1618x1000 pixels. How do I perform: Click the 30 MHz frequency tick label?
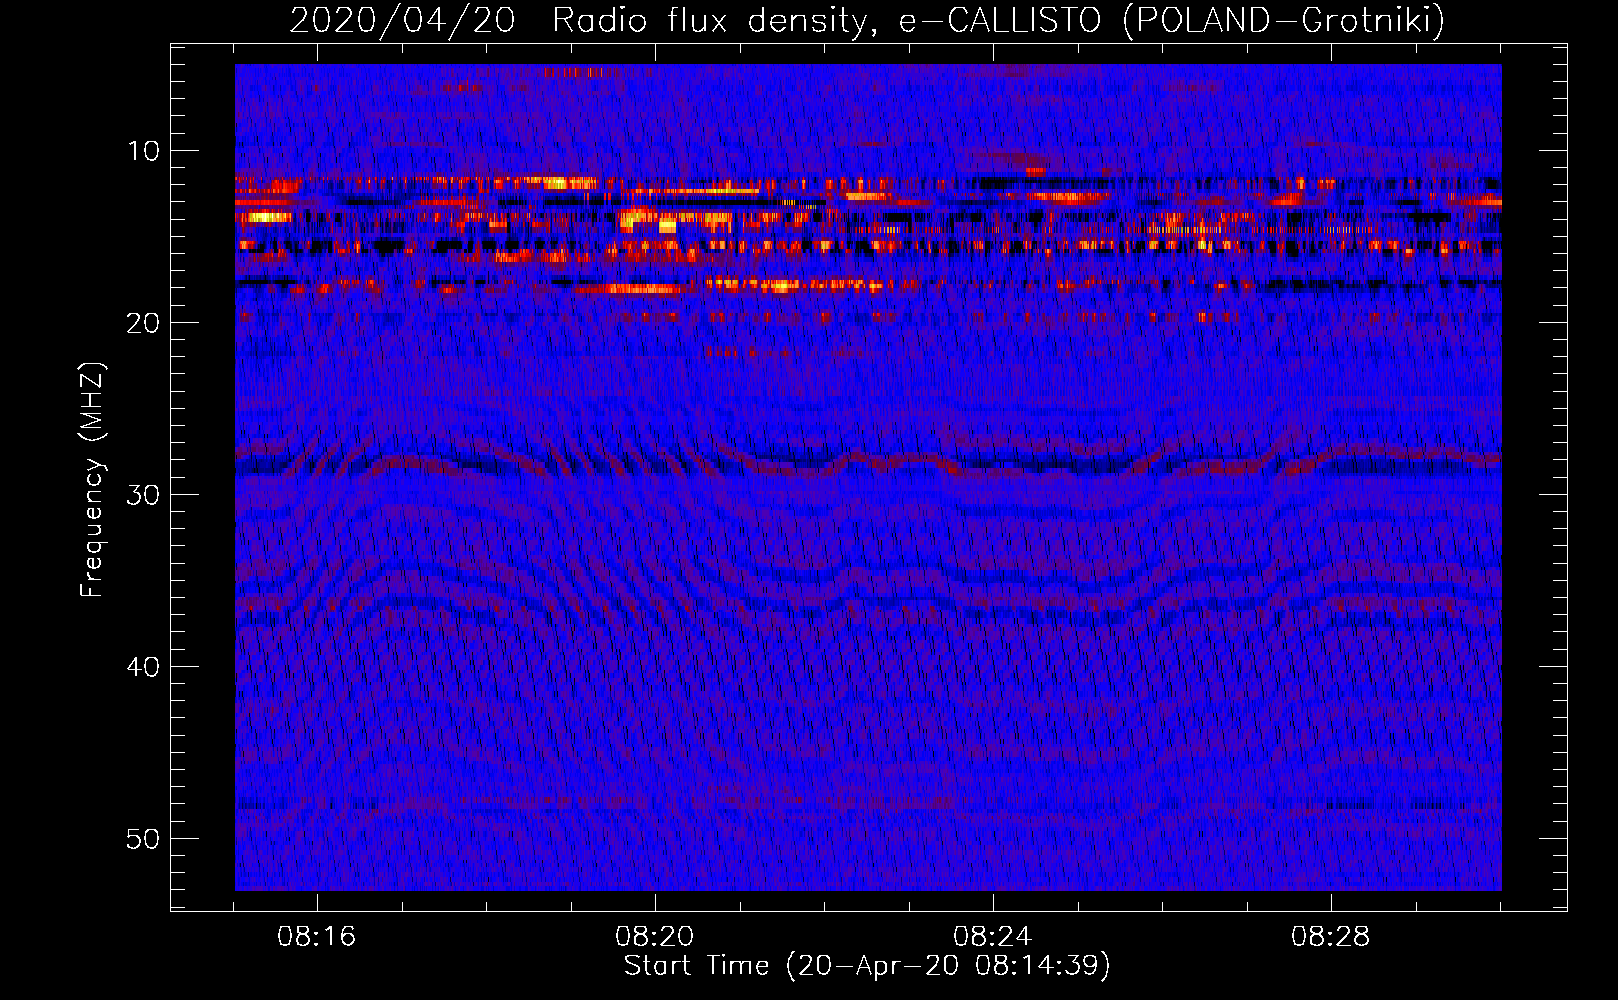(144, 495)
